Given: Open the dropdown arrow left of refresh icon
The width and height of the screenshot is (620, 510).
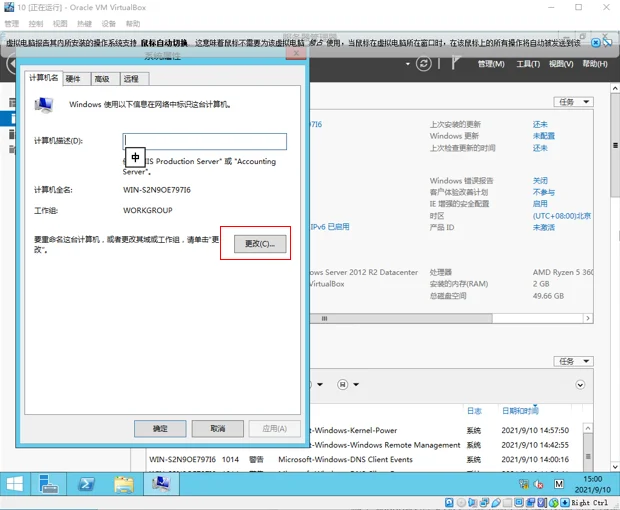Looking at the screenshot, I should [x=408, y=64].
